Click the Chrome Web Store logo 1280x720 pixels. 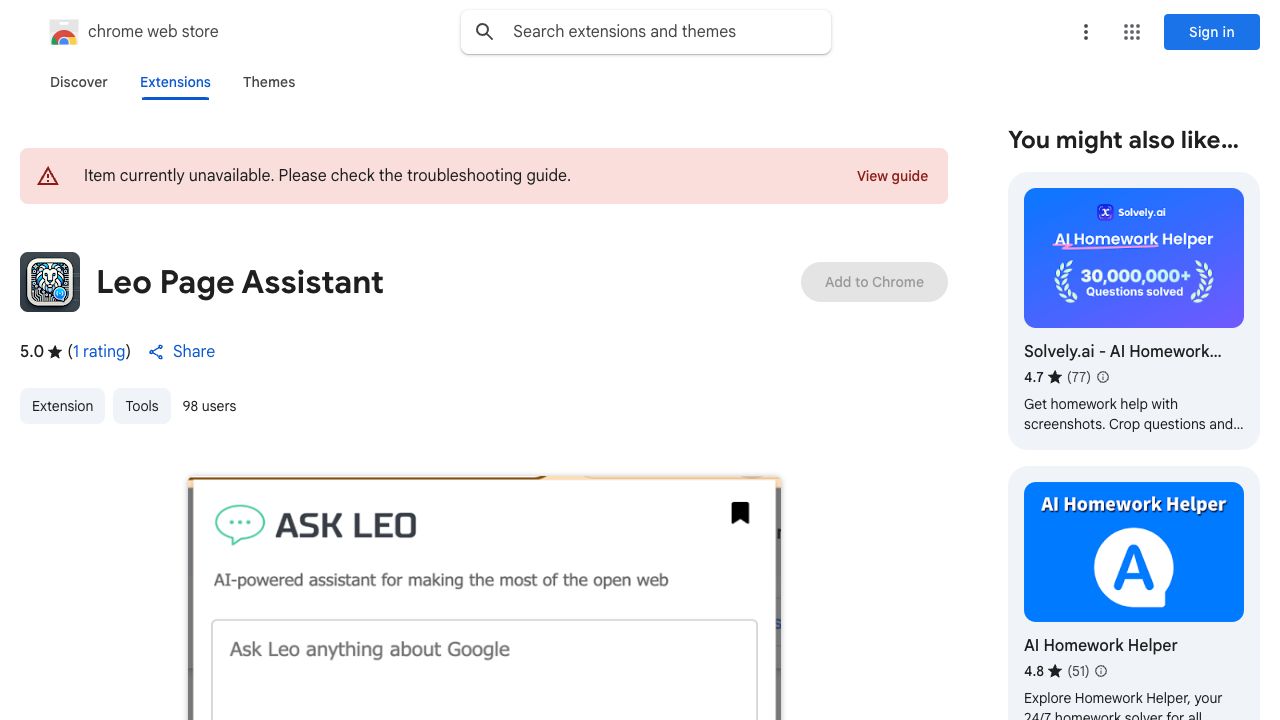pos(64,32)
